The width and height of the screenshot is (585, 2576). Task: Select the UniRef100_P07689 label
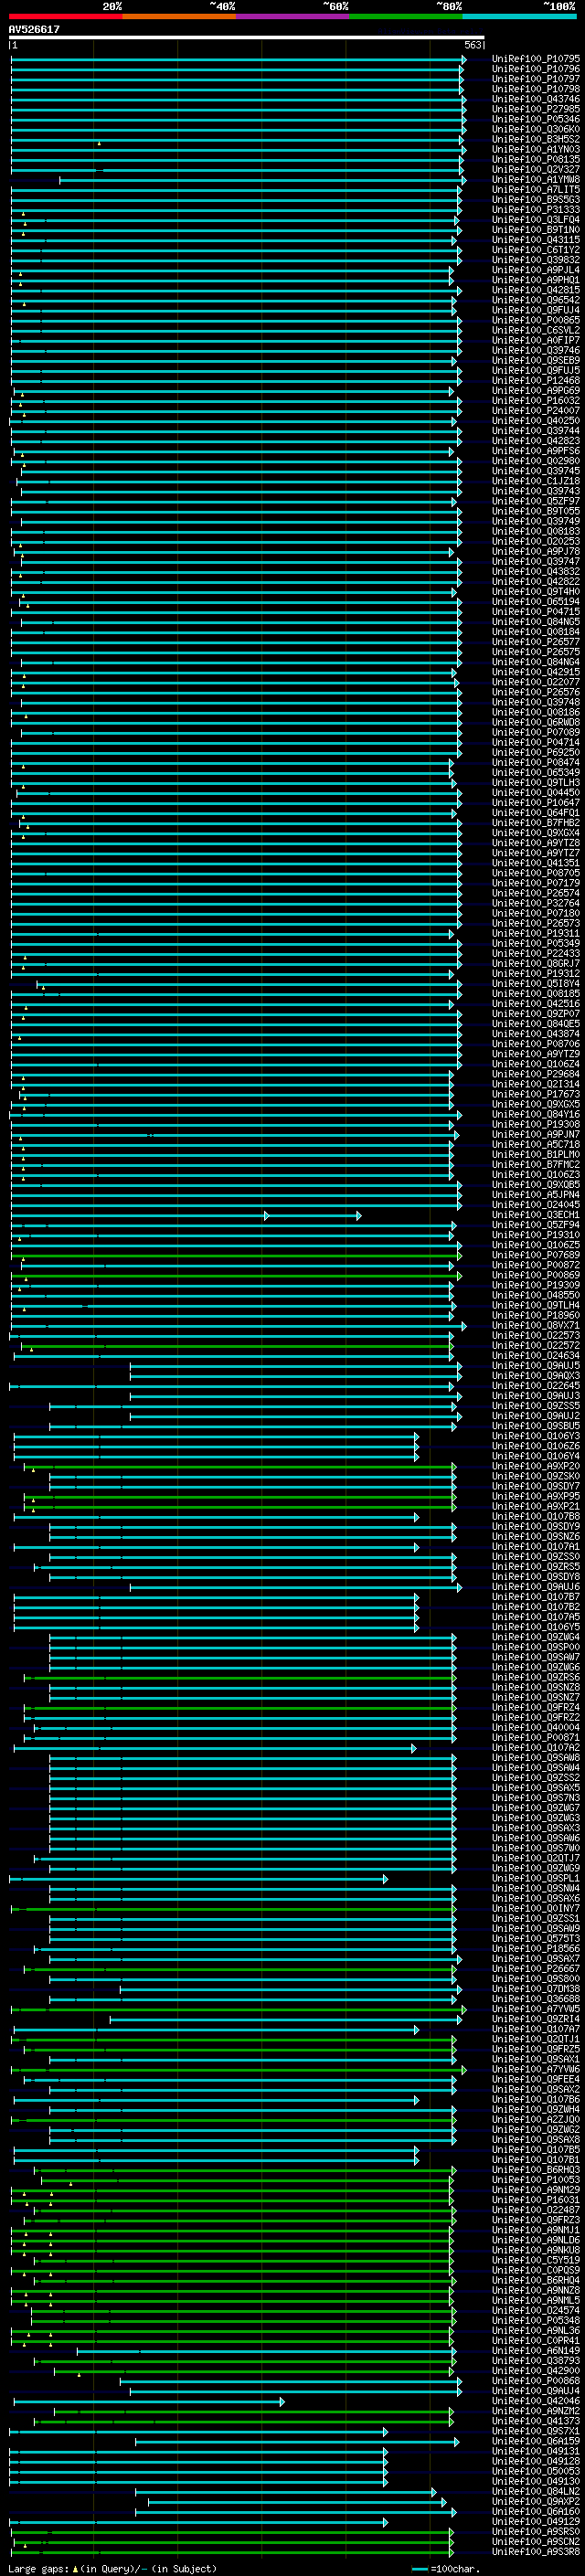[x=536, y=1255]
